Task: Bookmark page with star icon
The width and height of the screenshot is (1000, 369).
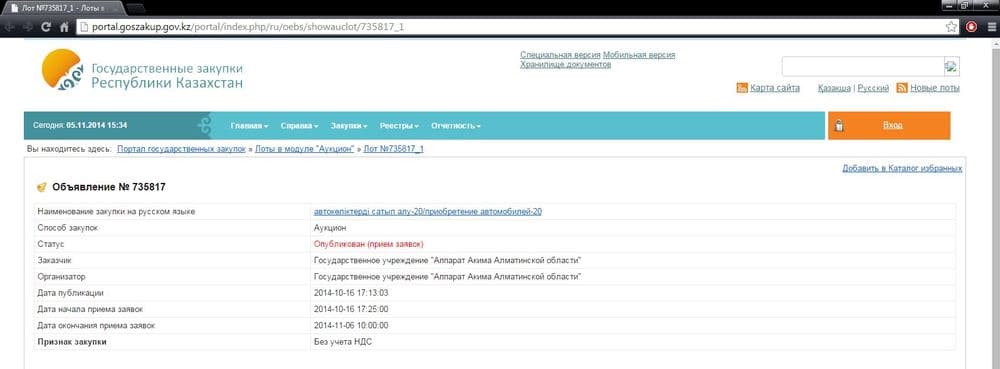Action: 951,27
